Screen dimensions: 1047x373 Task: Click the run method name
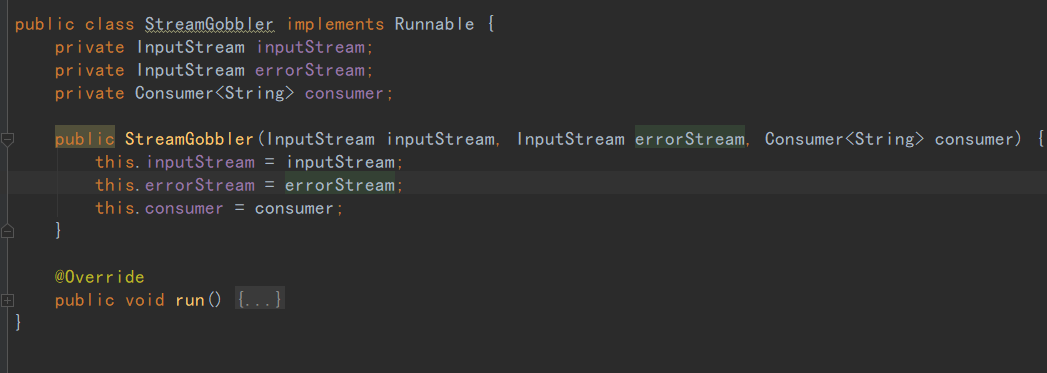(190, 300)
